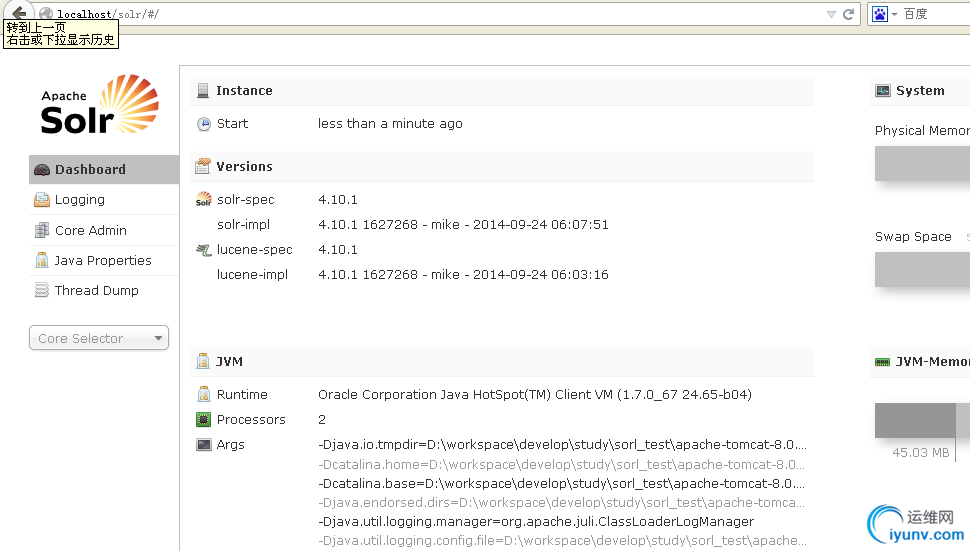
Task: Open the Core Selector dropdown
Action: [99, 338]
